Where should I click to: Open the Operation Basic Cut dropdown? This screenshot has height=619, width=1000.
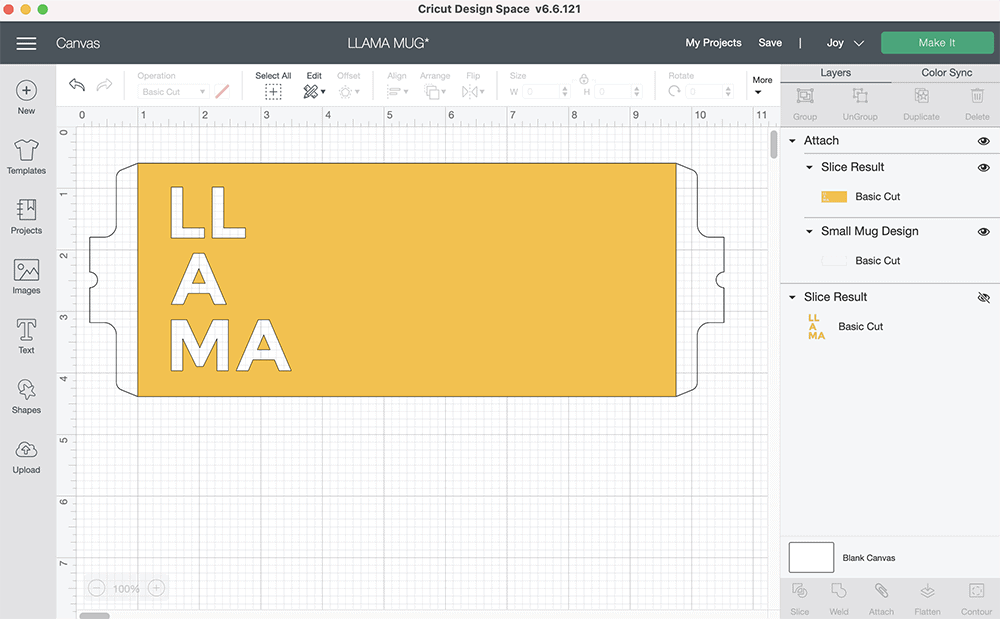pyautogui.click(x=173, y=92)
